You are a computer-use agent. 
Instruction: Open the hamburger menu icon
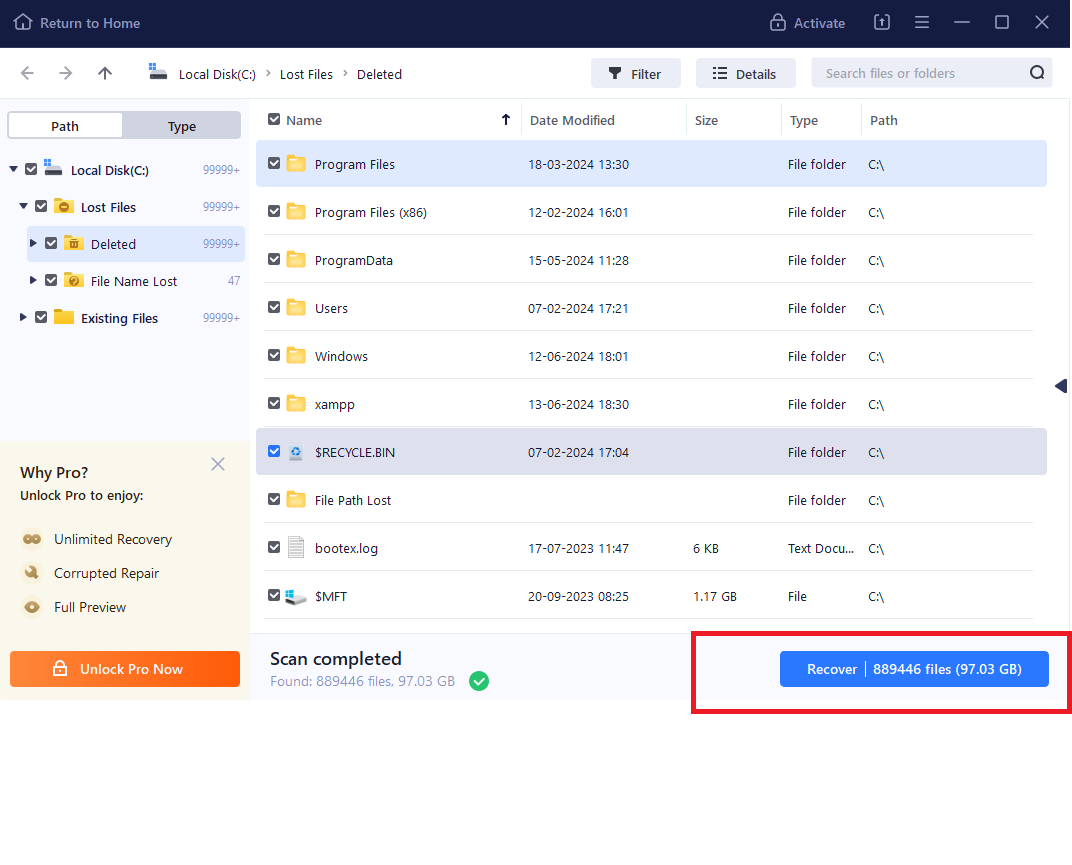tap(922, 23)
